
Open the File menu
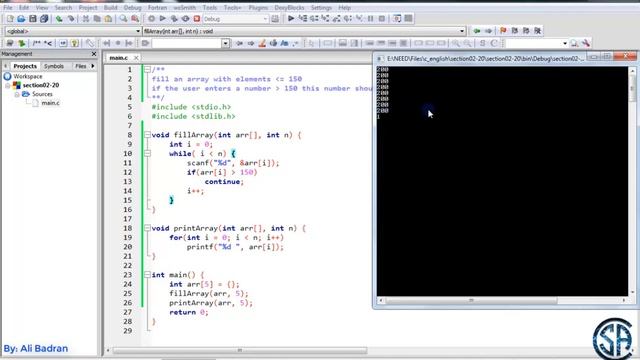(8, 7)
